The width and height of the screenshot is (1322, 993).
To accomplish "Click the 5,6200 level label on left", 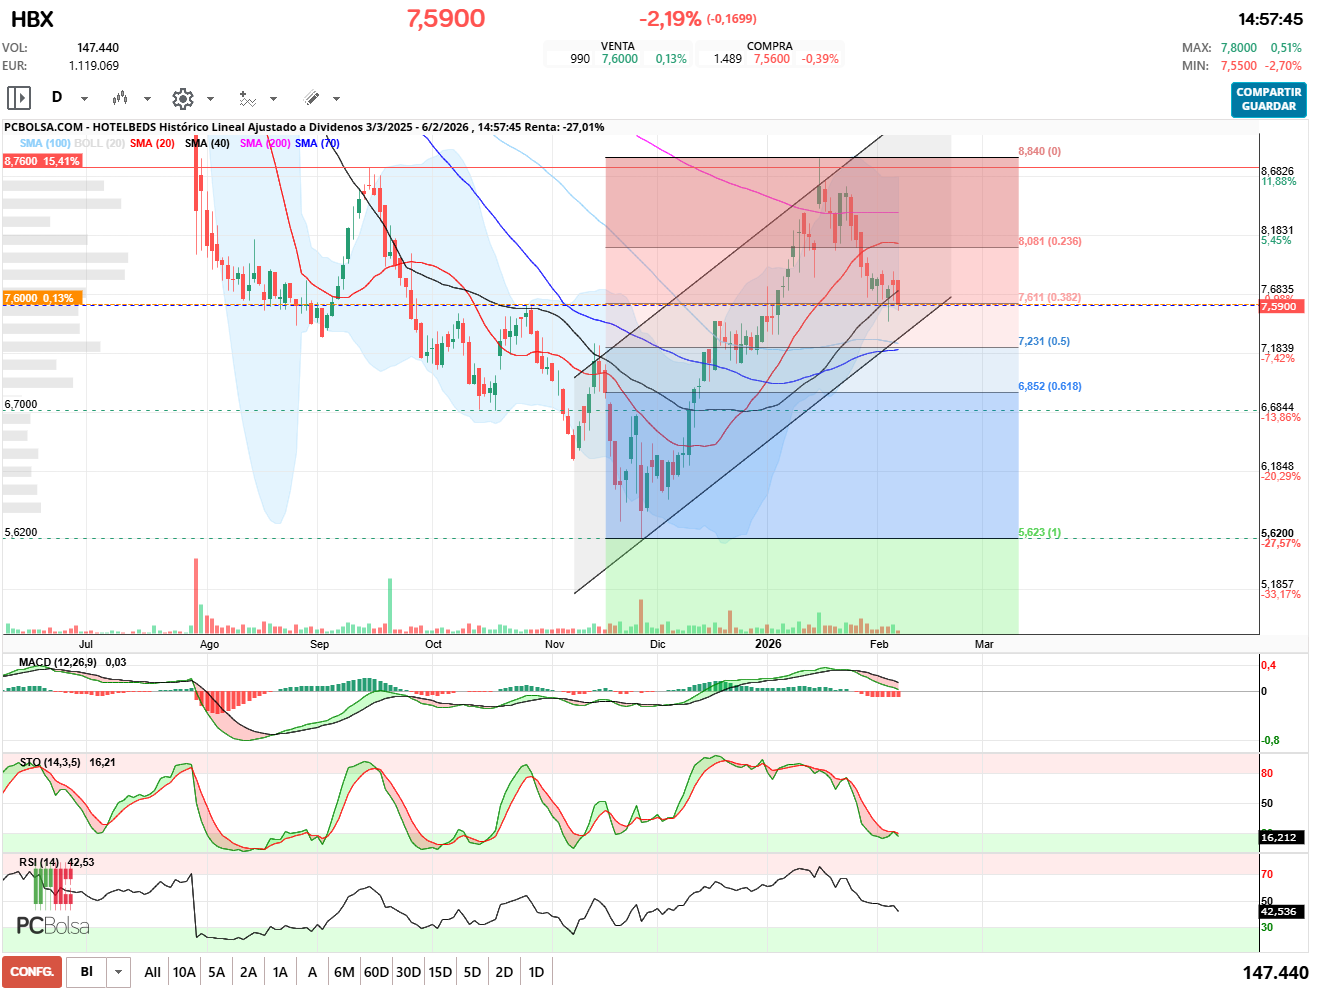I will (21, 532).
